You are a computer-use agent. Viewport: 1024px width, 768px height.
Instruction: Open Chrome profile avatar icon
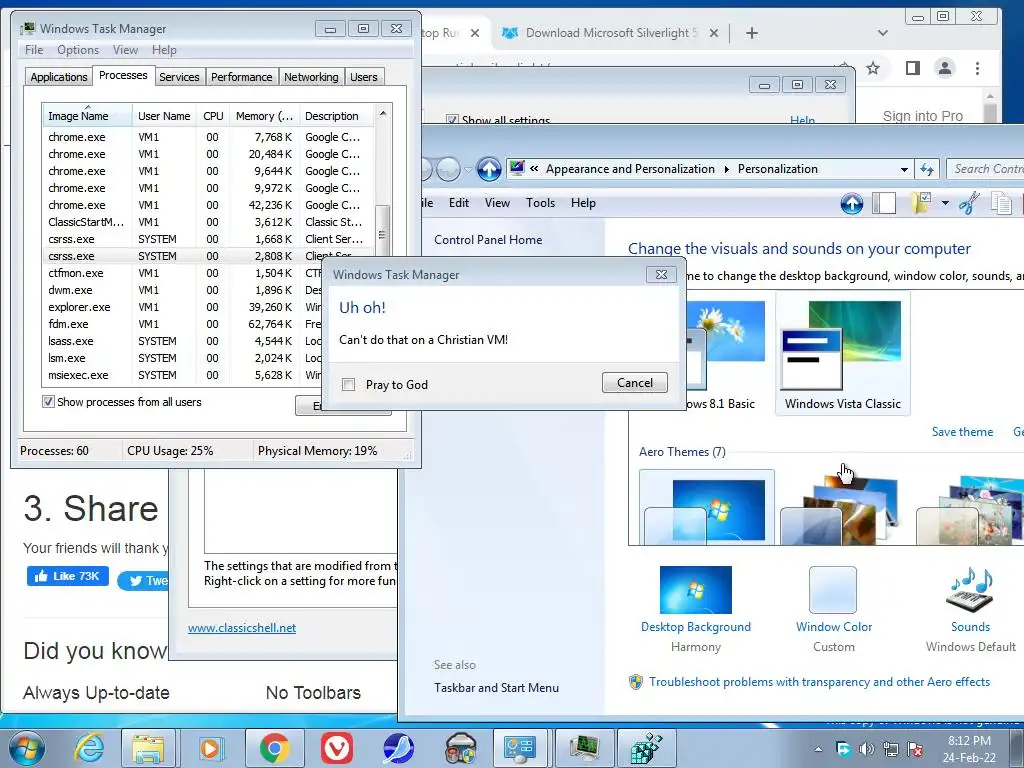[944, 68]
